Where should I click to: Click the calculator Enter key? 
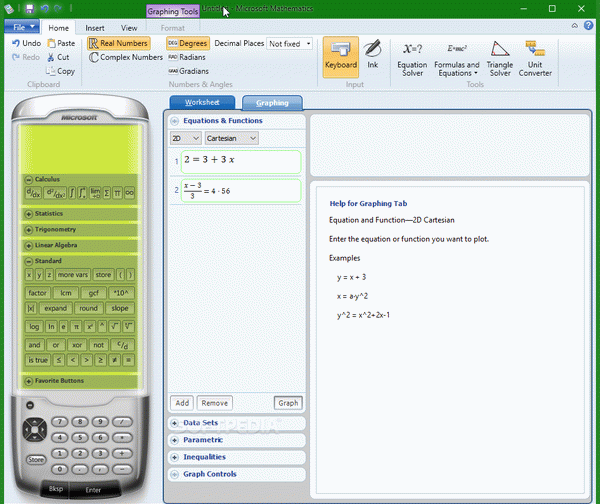(x=93, y=490)
